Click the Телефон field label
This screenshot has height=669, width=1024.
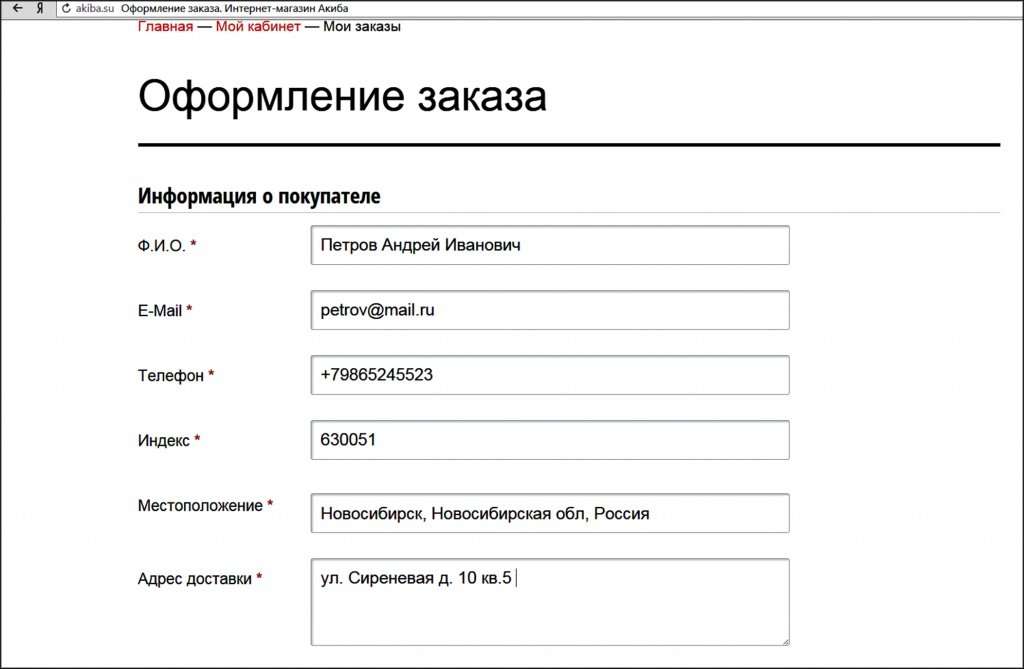176,375
